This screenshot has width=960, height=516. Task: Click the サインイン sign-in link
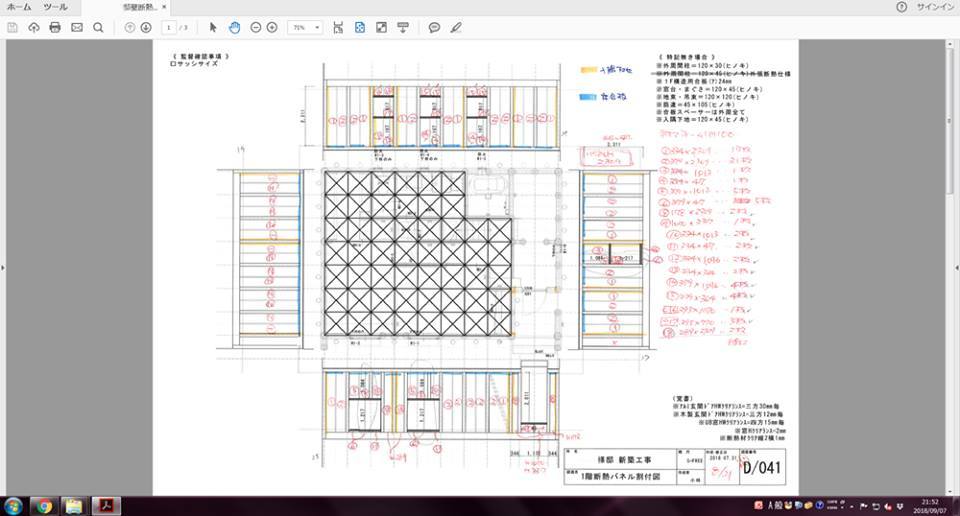pos(937,7)
